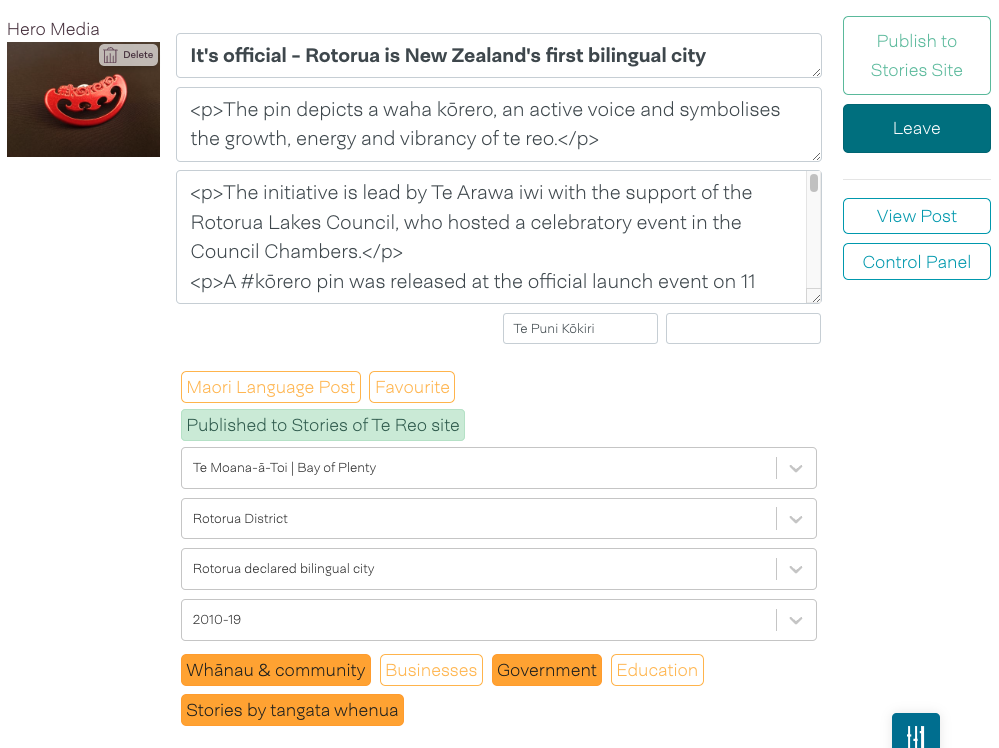The height and width of the screenshot is (748, 999).
Task: Toggle the Maori Language Post tag
Action: pyautogui.click(x=271, y=387)
